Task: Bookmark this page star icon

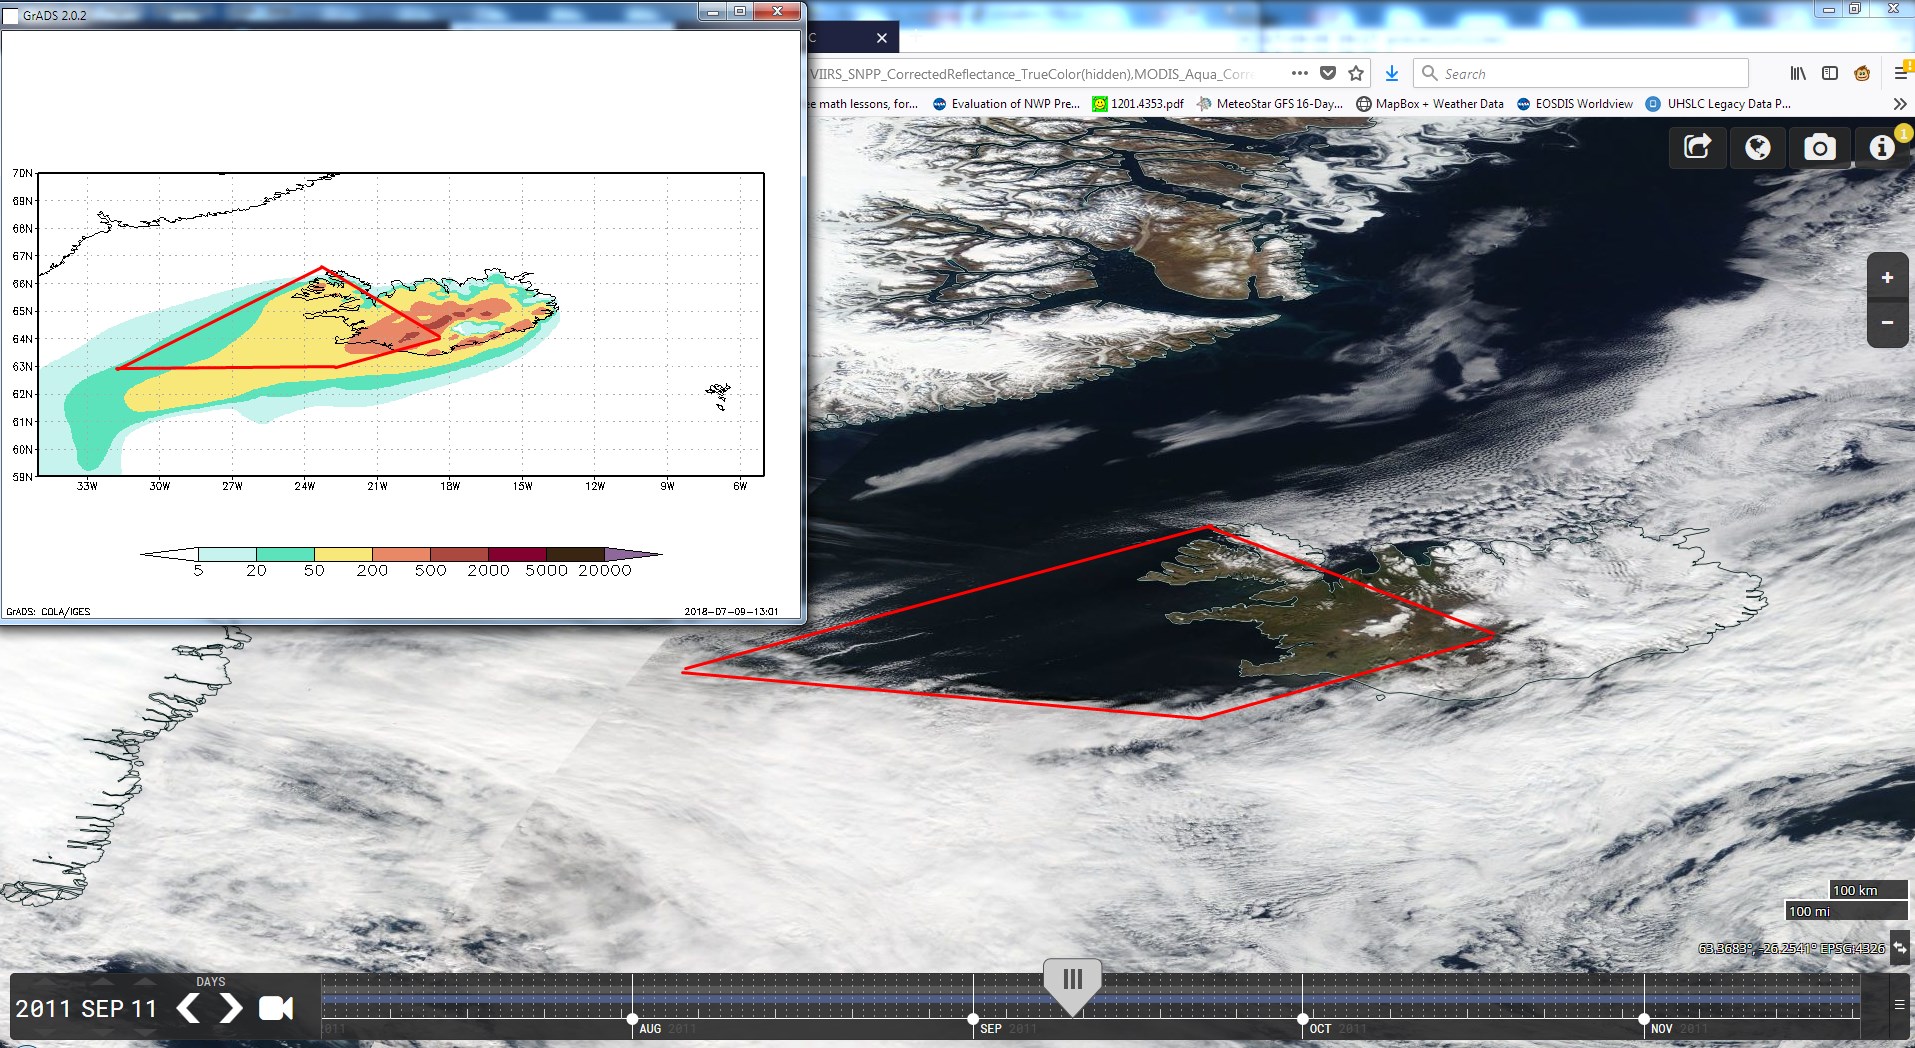Action: [1356, 73]
